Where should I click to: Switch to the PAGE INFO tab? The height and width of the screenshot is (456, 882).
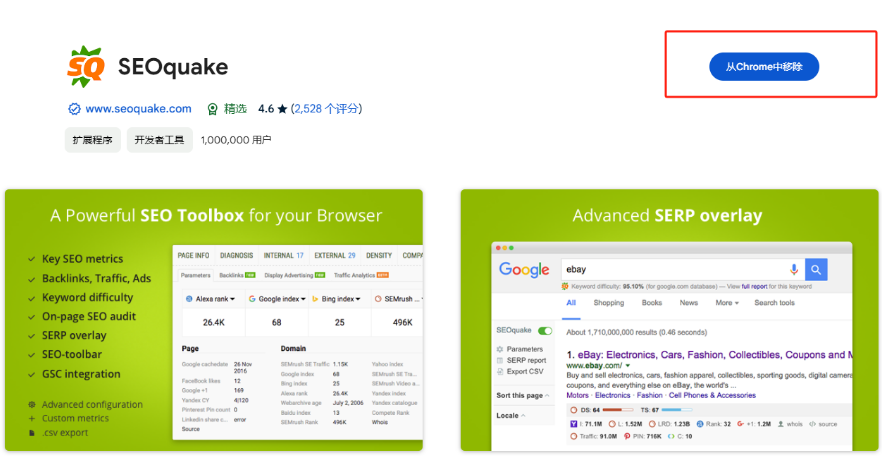[x=194, y=255]
